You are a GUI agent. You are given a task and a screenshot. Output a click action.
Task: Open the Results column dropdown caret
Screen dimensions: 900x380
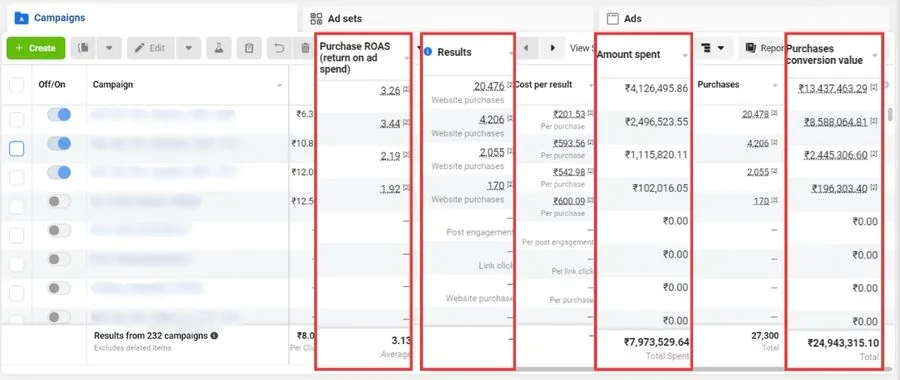(511, 53)
